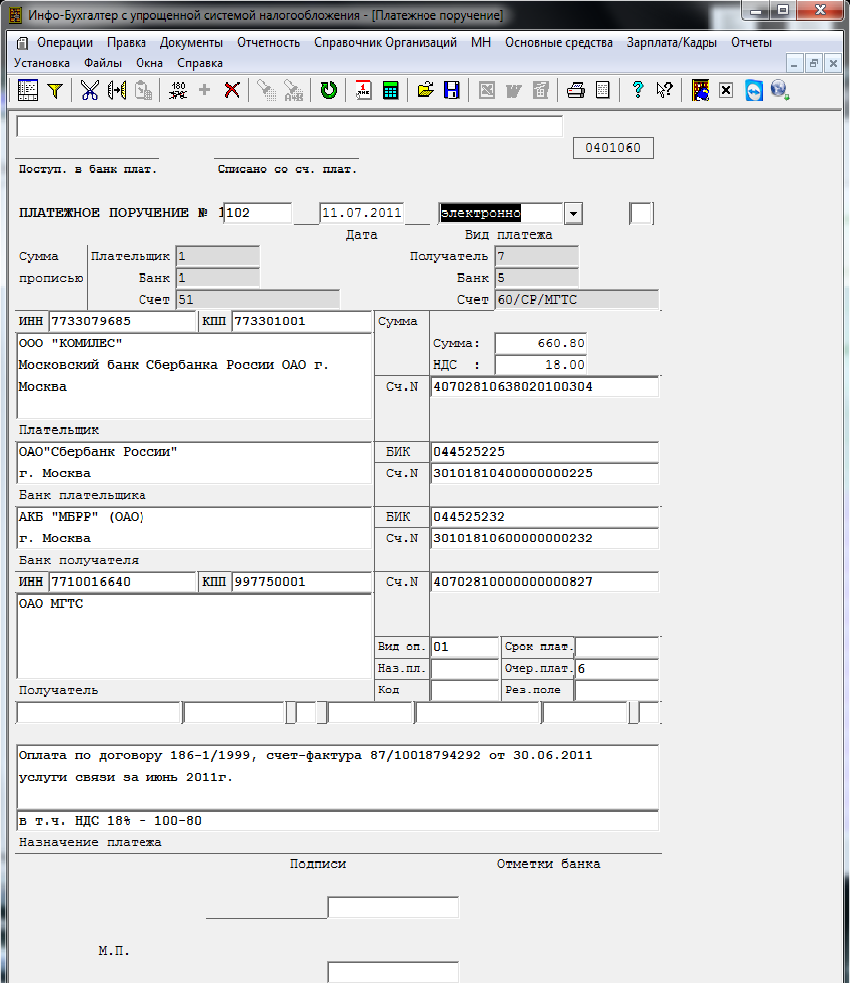Click the green refresh arrow icon
The height and width of the screenshot is (983, 850).
coord(328,91)
